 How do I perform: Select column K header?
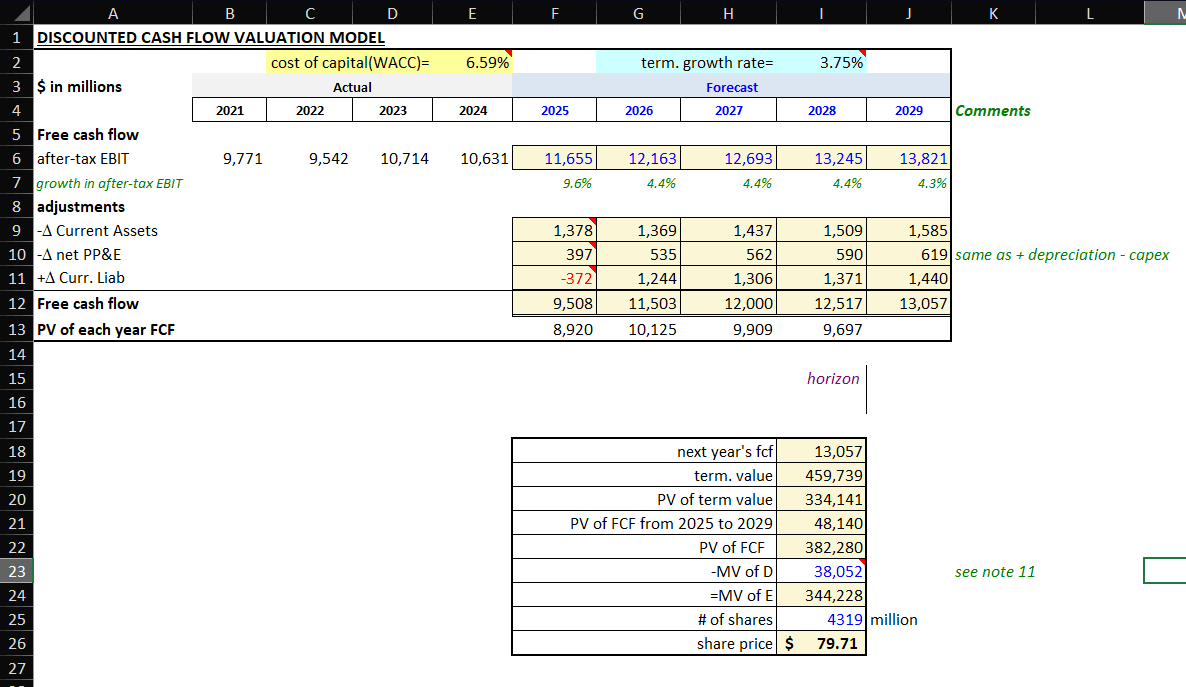tap(993, 13)
